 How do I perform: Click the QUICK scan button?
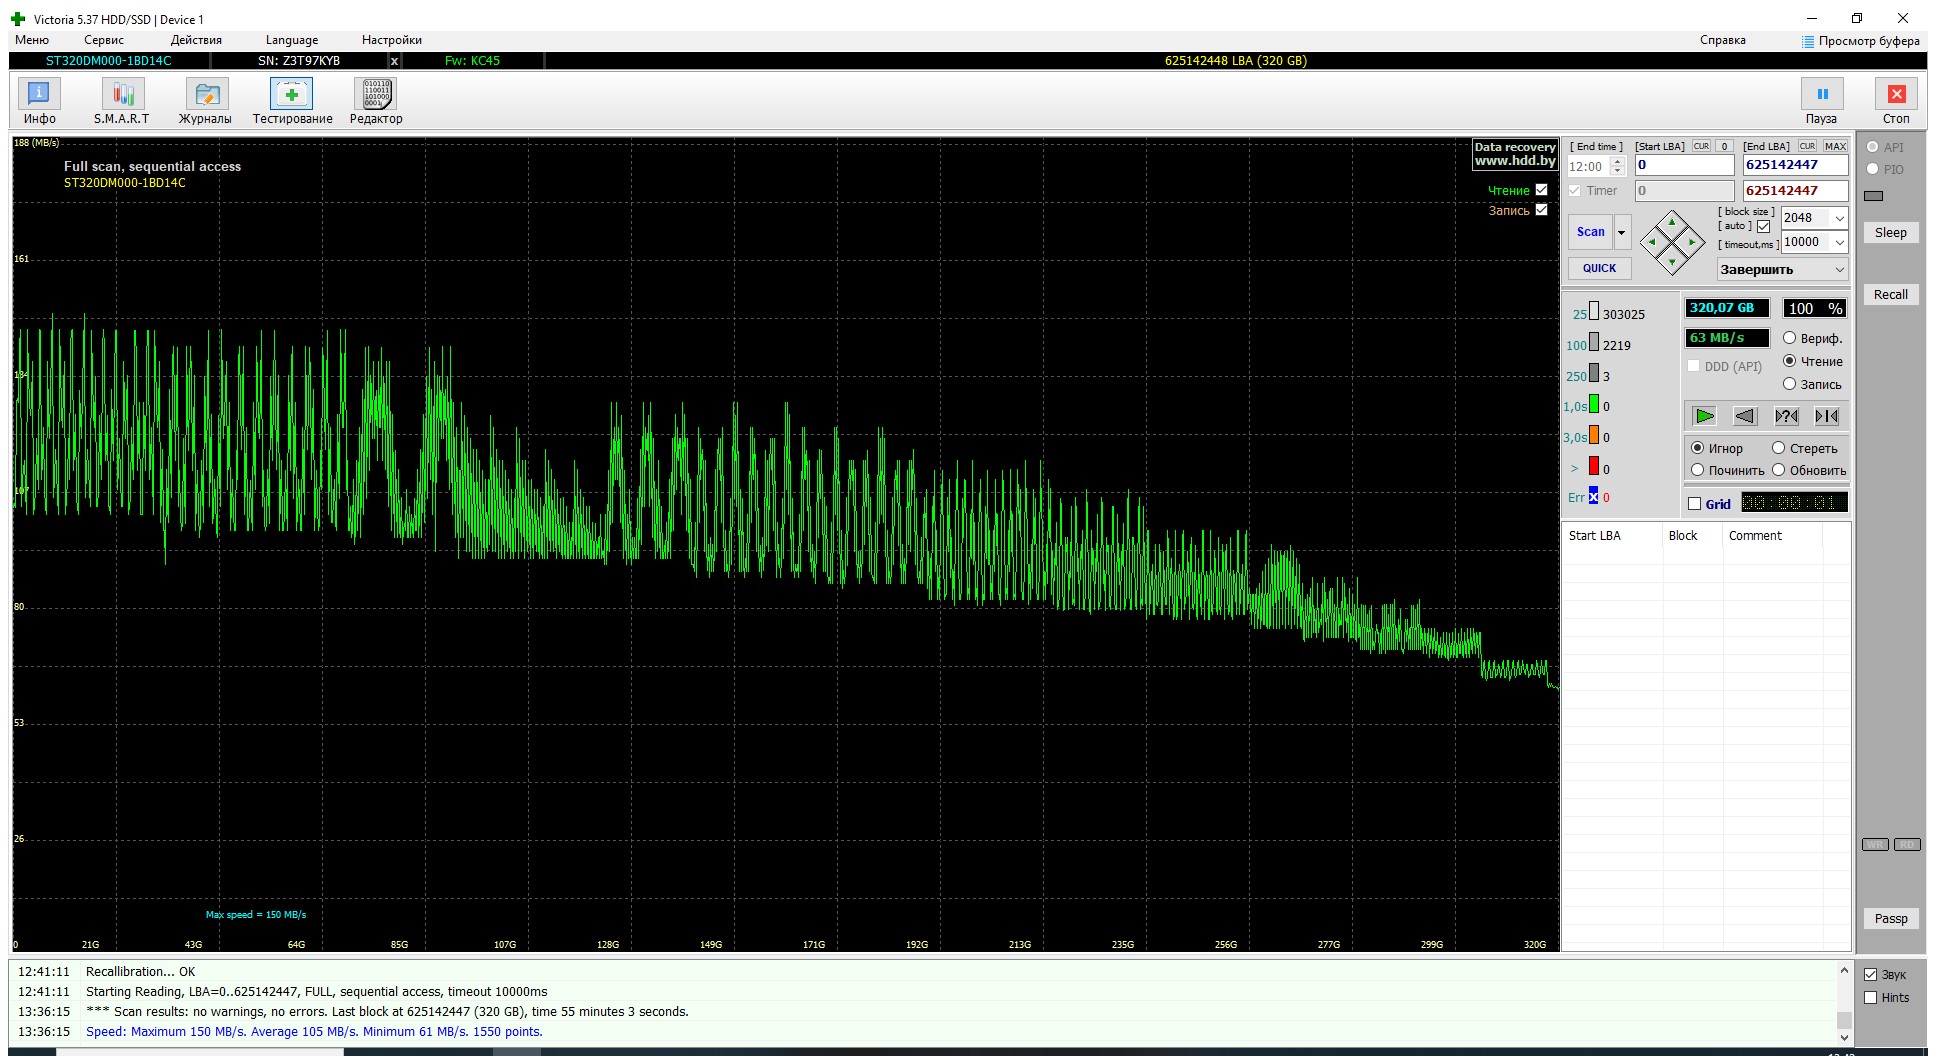click(1599, 268)
